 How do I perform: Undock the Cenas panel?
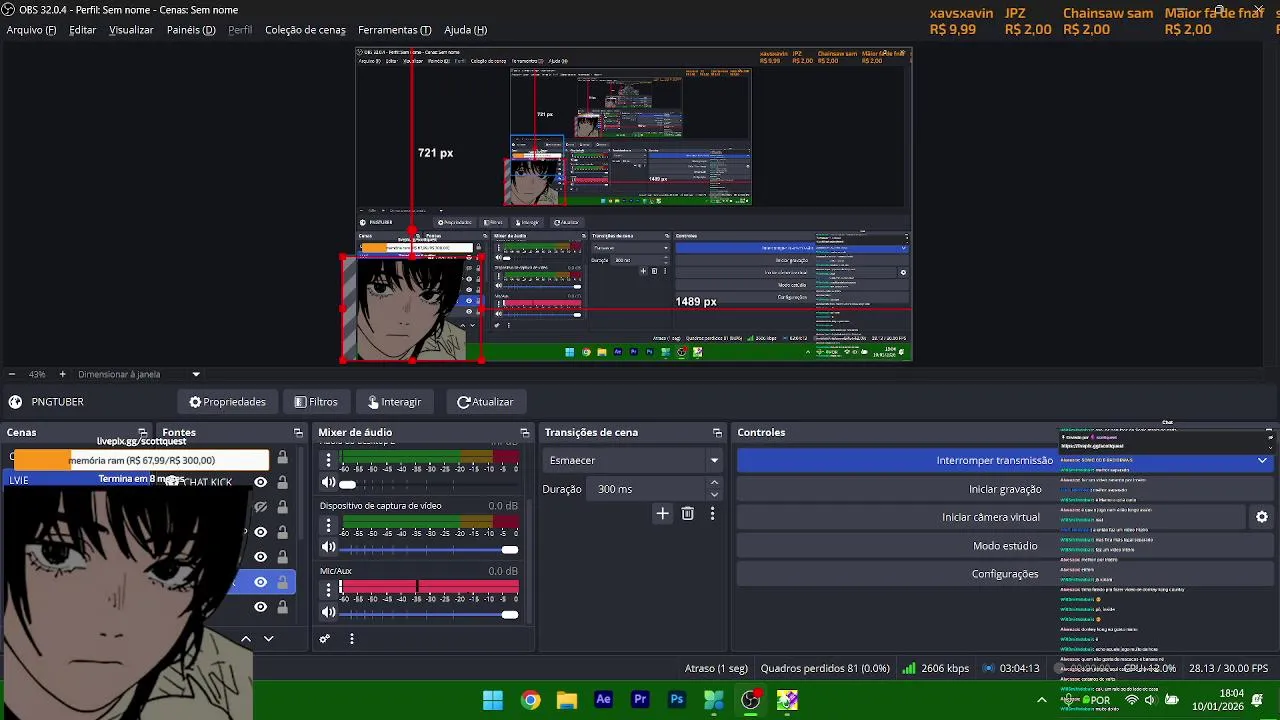[142, 433]
